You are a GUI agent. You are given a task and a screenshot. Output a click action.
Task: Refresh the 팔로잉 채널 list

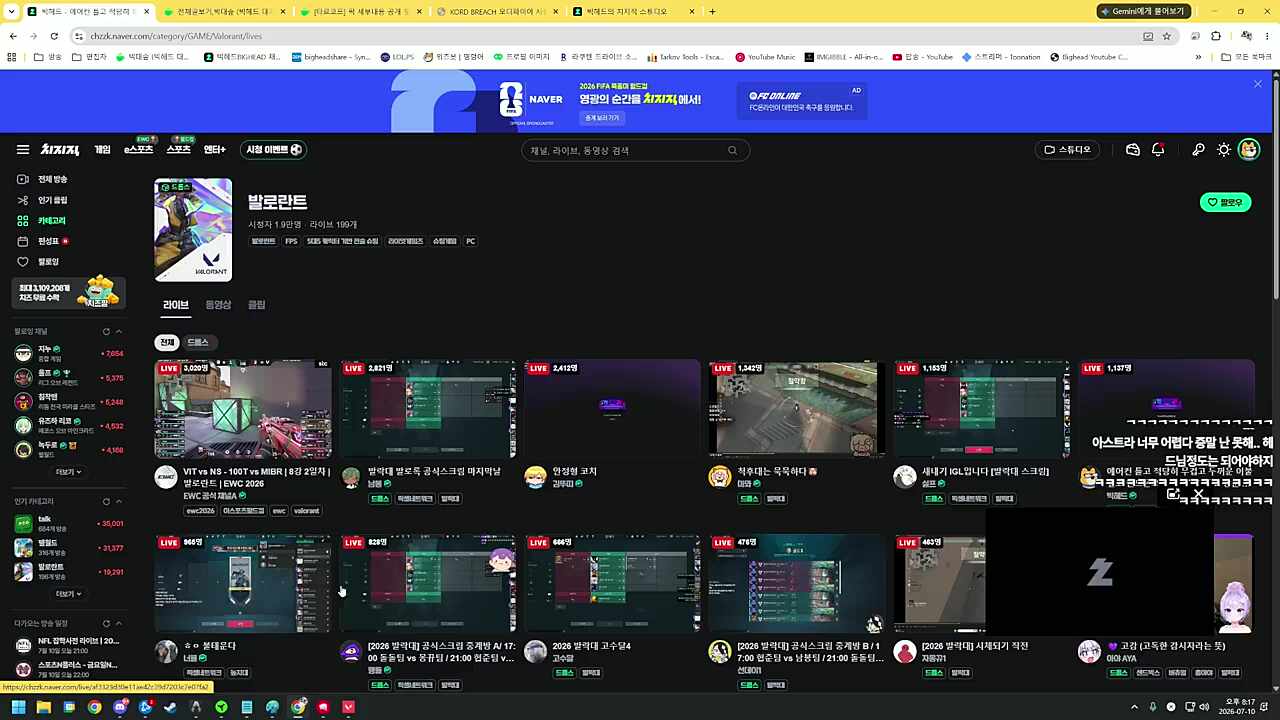(x=106, y=331)
